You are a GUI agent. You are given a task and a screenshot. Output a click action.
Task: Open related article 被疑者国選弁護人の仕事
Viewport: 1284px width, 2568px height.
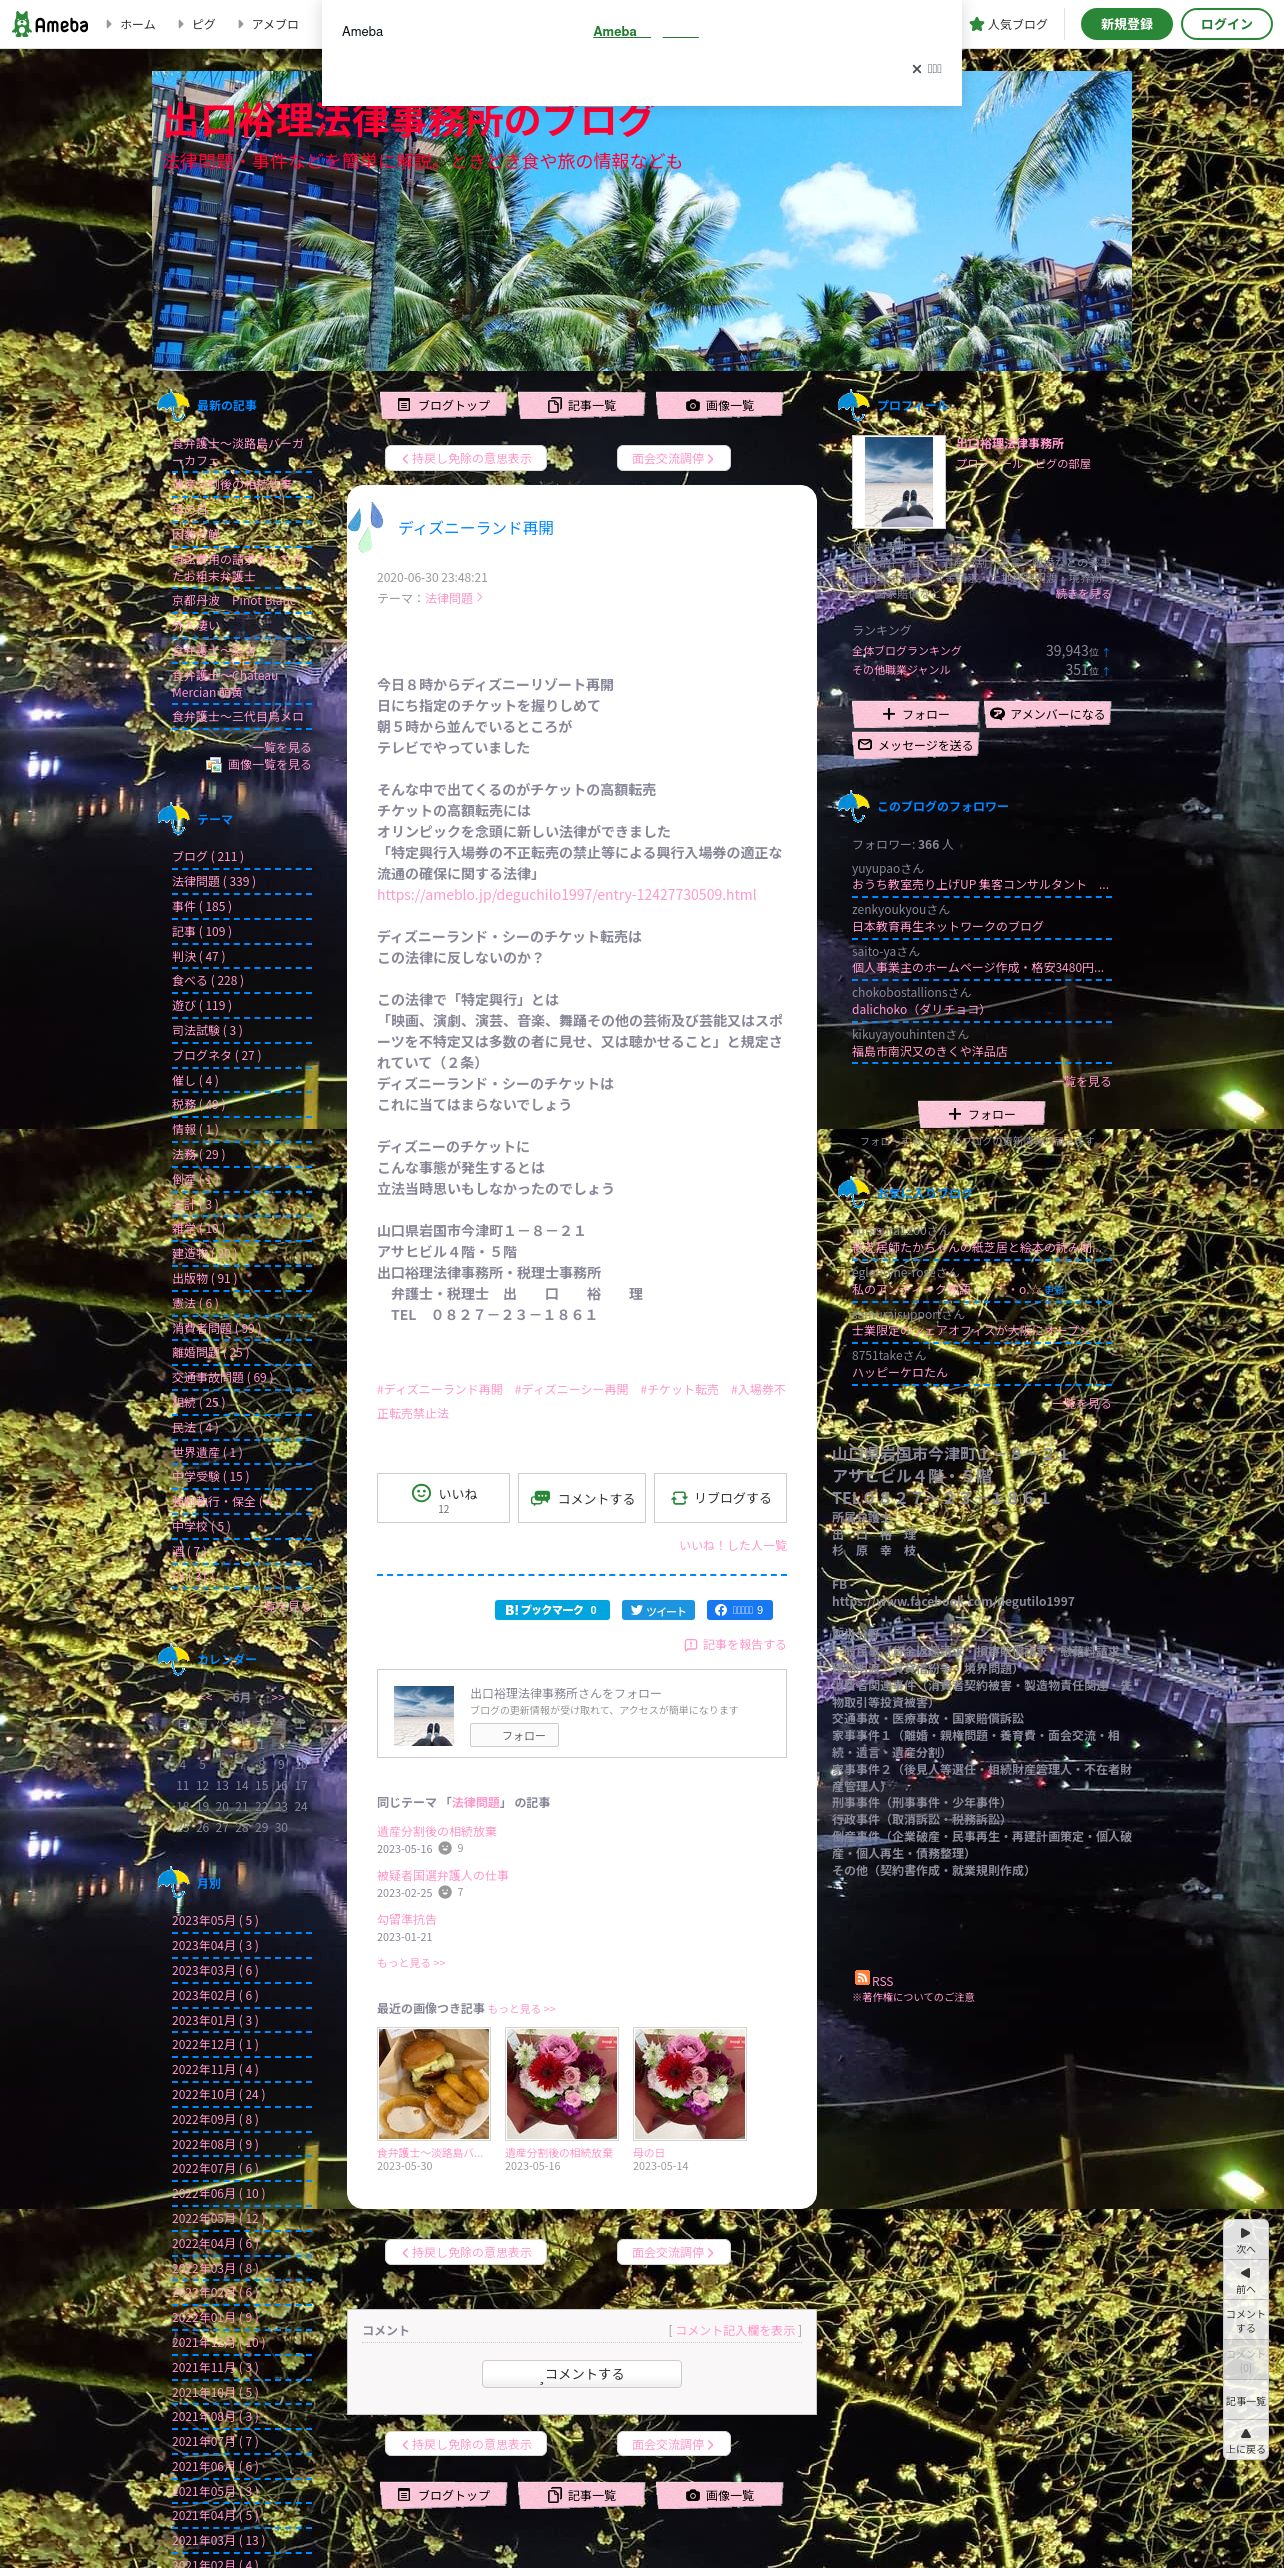(x=442, y=1875)
